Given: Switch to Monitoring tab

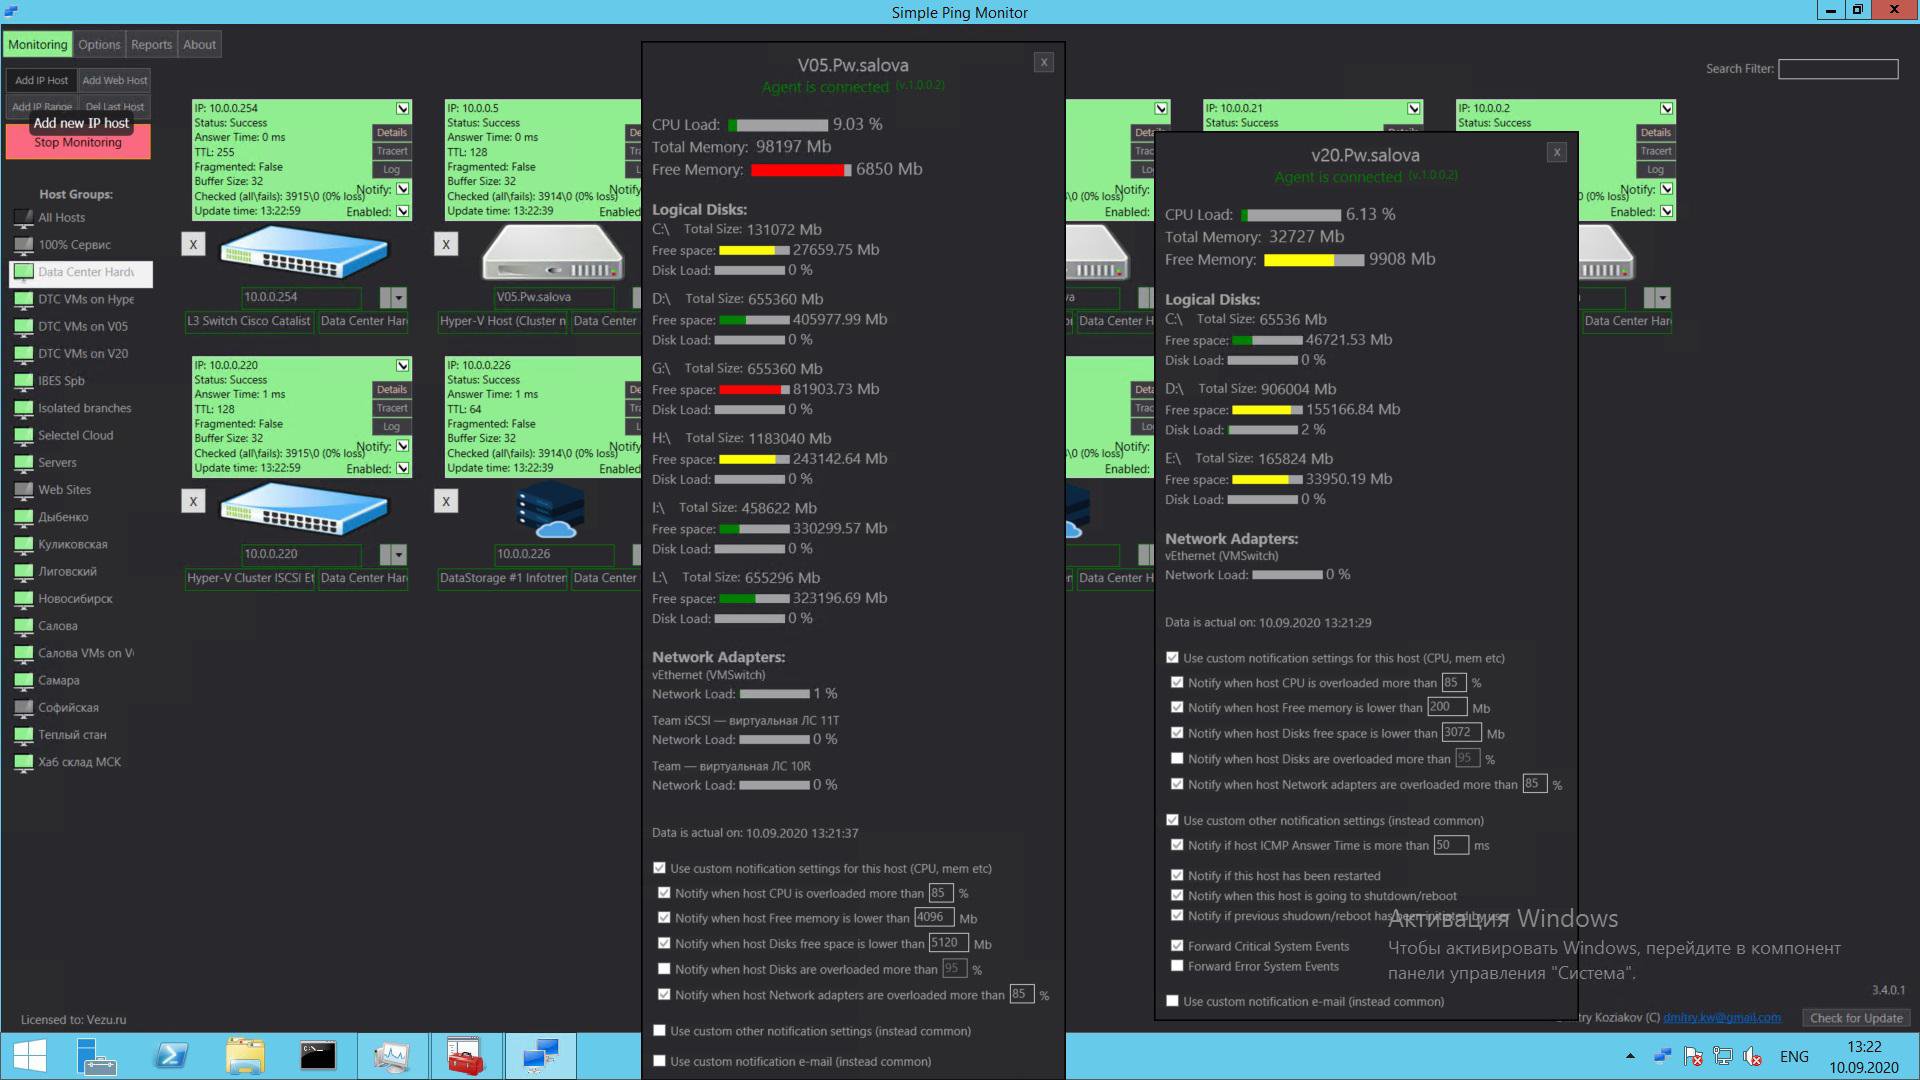Looking at the screenshot, I should [37, 44].
